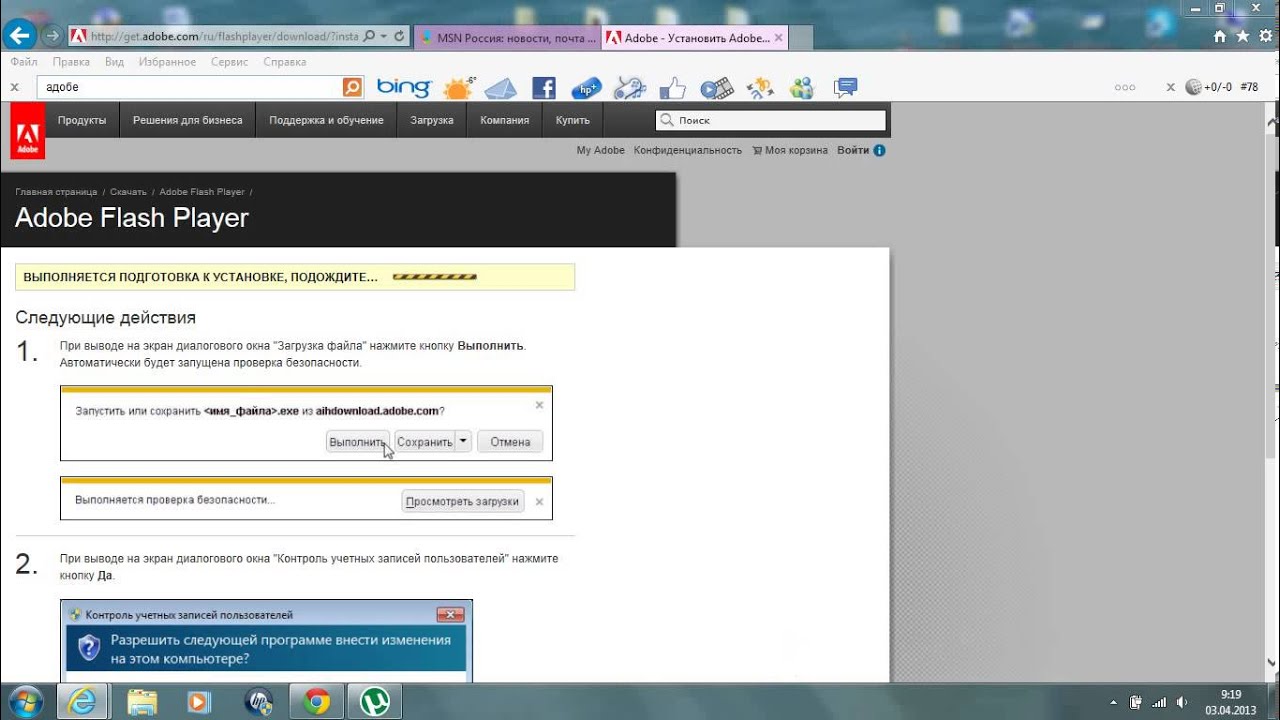The image size is (1280, 720).
Task: Go back with the browser Back arrow
Action: [21, 36]
